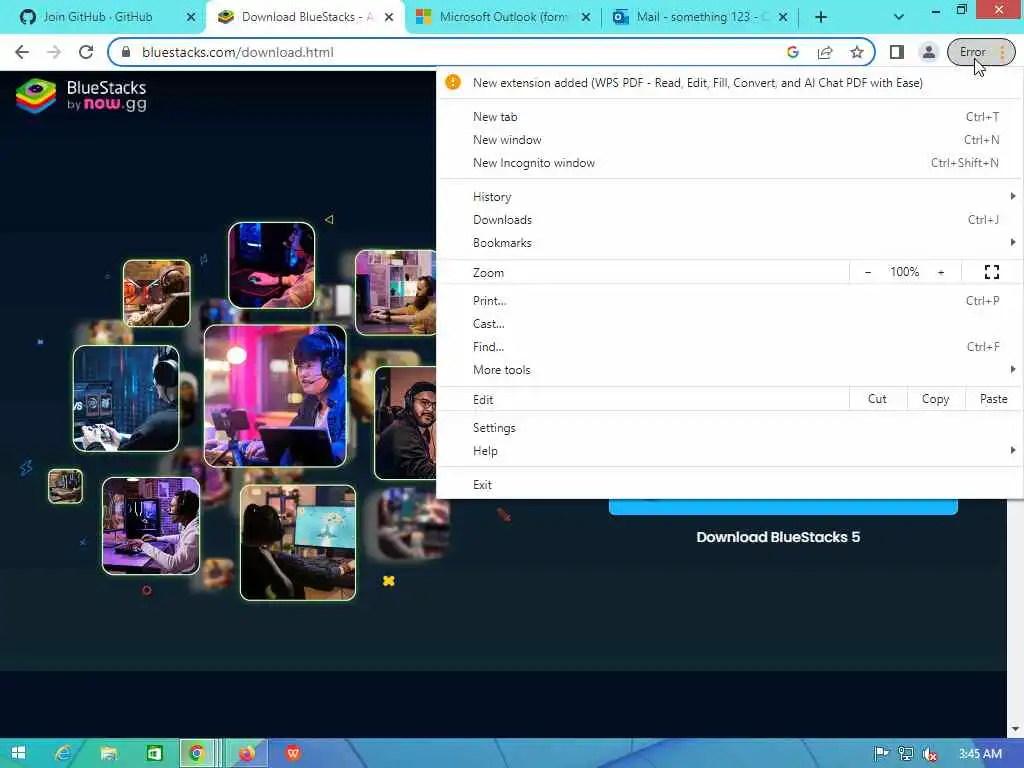
Task: Go back with browser back arrow
Action: 22,52
